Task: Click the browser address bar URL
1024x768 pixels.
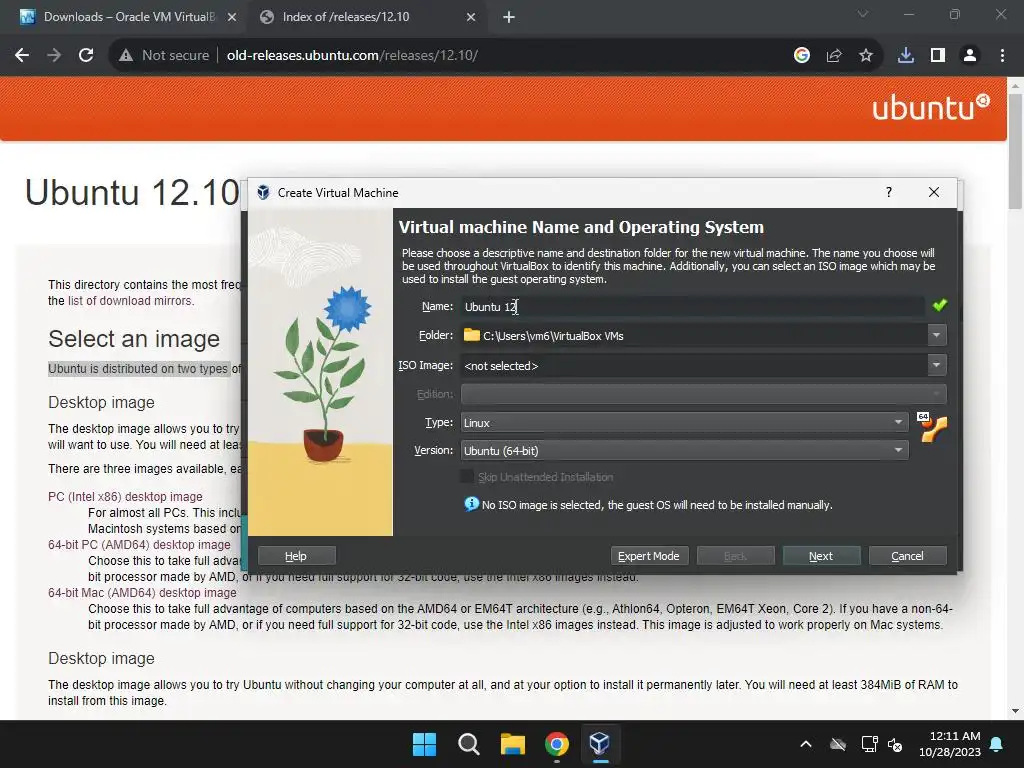Action: 352,56
